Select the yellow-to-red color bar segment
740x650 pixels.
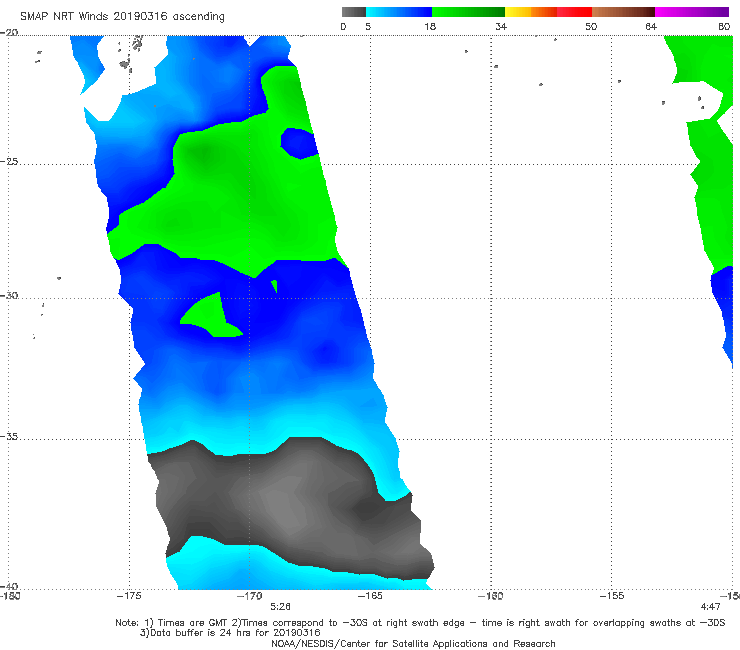[x=548, y=12]
